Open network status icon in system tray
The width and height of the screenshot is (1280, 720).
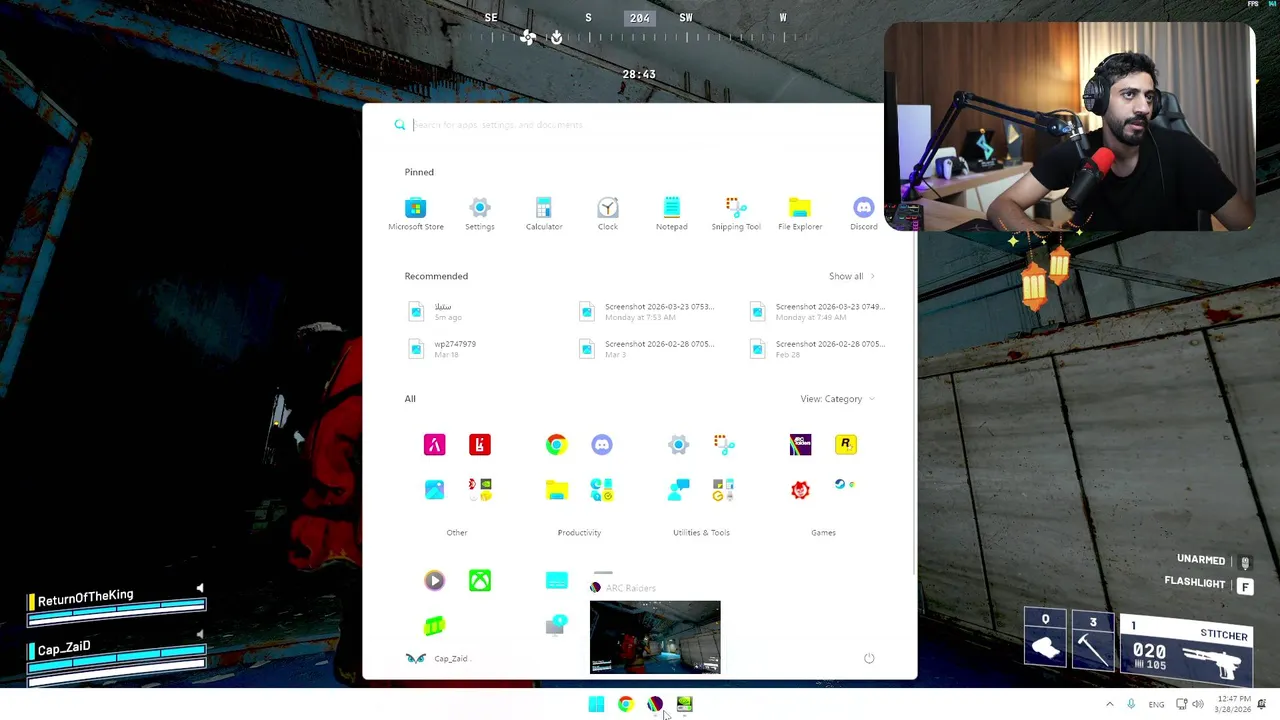(x=1181, y=704)
